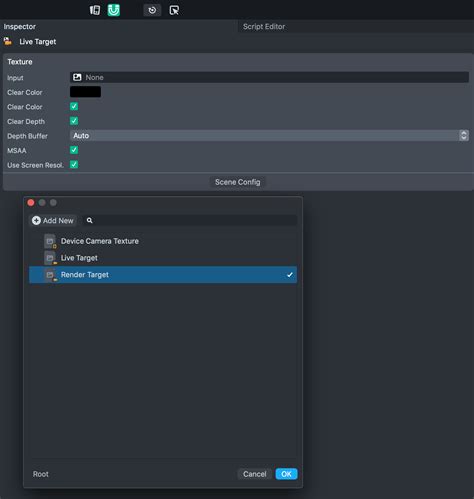This screenshot has width=474, height=499.
Task: Uncheck the Clear Depth checkbox
Action: 74,121
